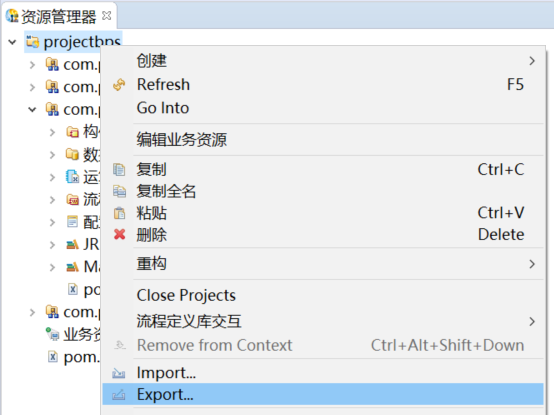Expand the first com. package node
Viewport: 554px width, 415px height.
coord(32,65)
